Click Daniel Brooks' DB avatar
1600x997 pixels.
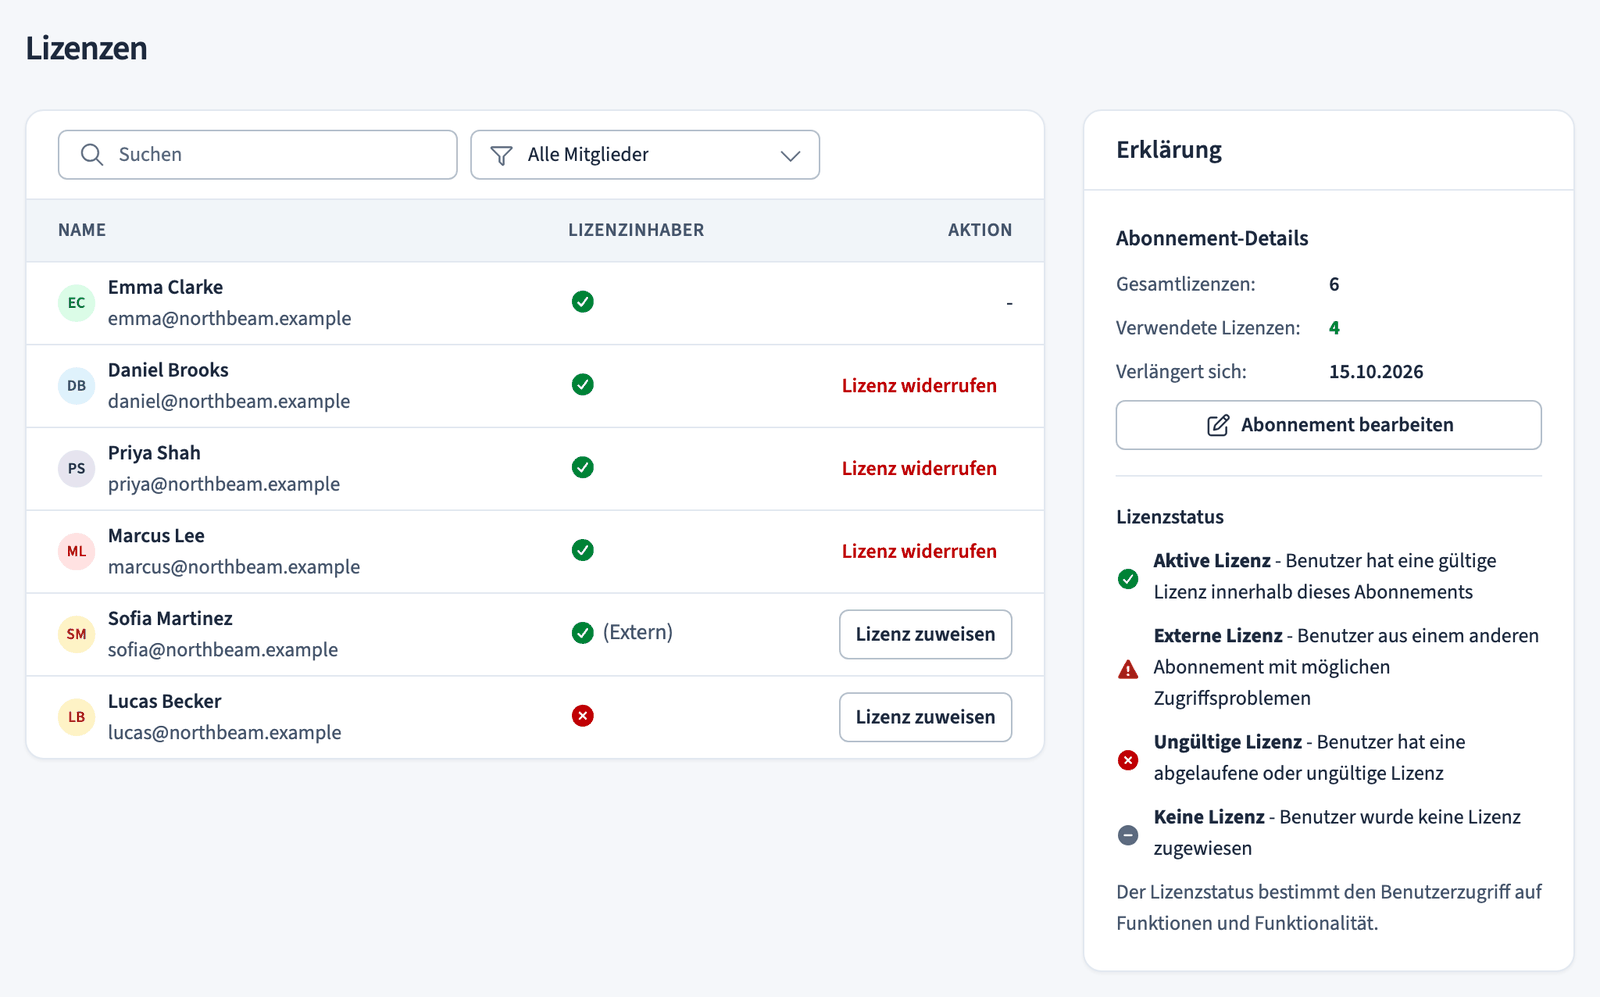point(77,386)
